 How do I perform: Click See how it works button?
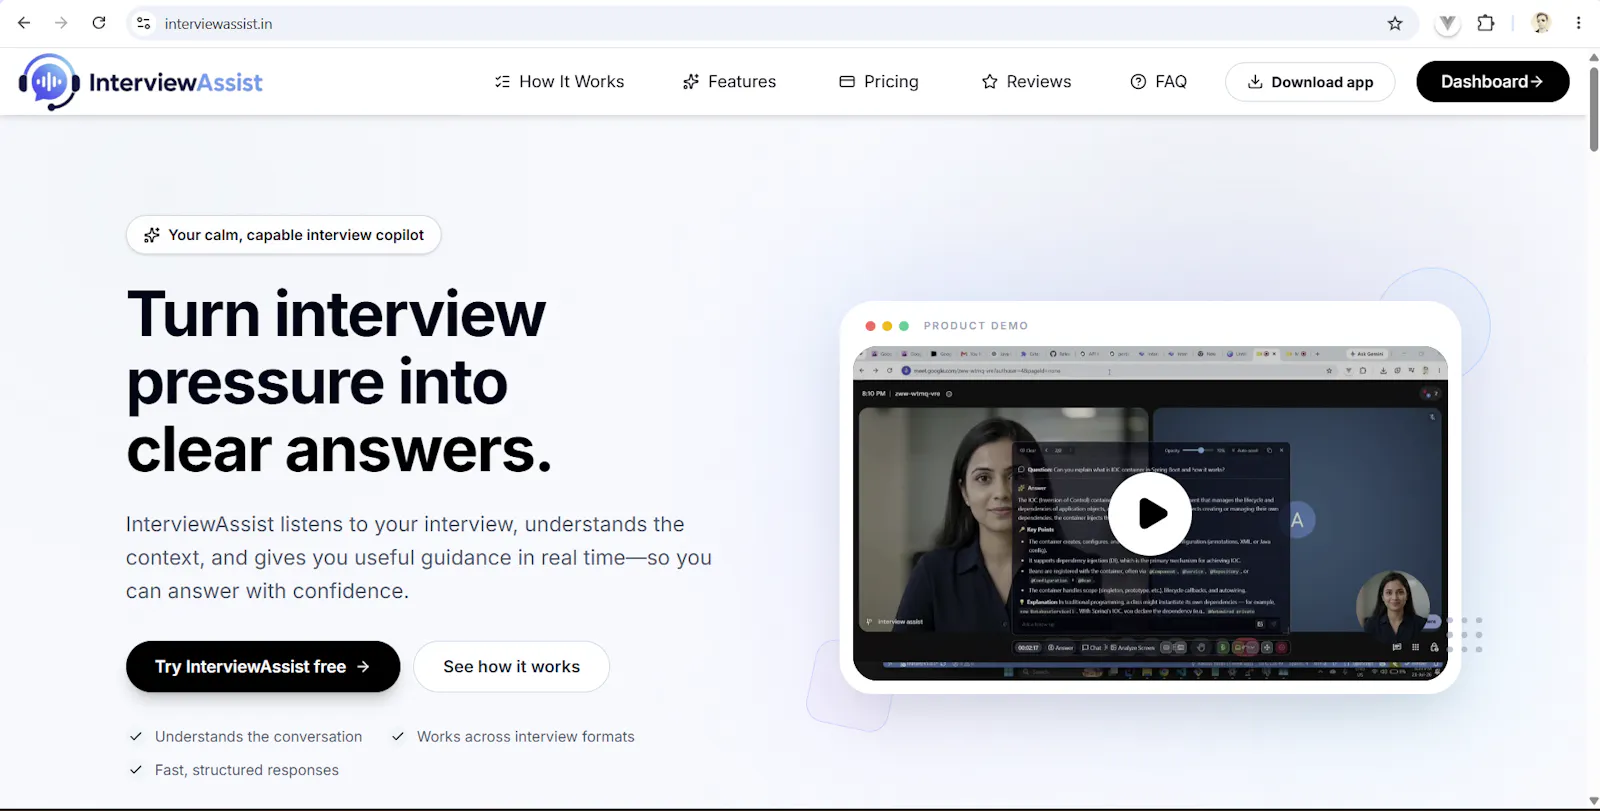tap(511, 667)
